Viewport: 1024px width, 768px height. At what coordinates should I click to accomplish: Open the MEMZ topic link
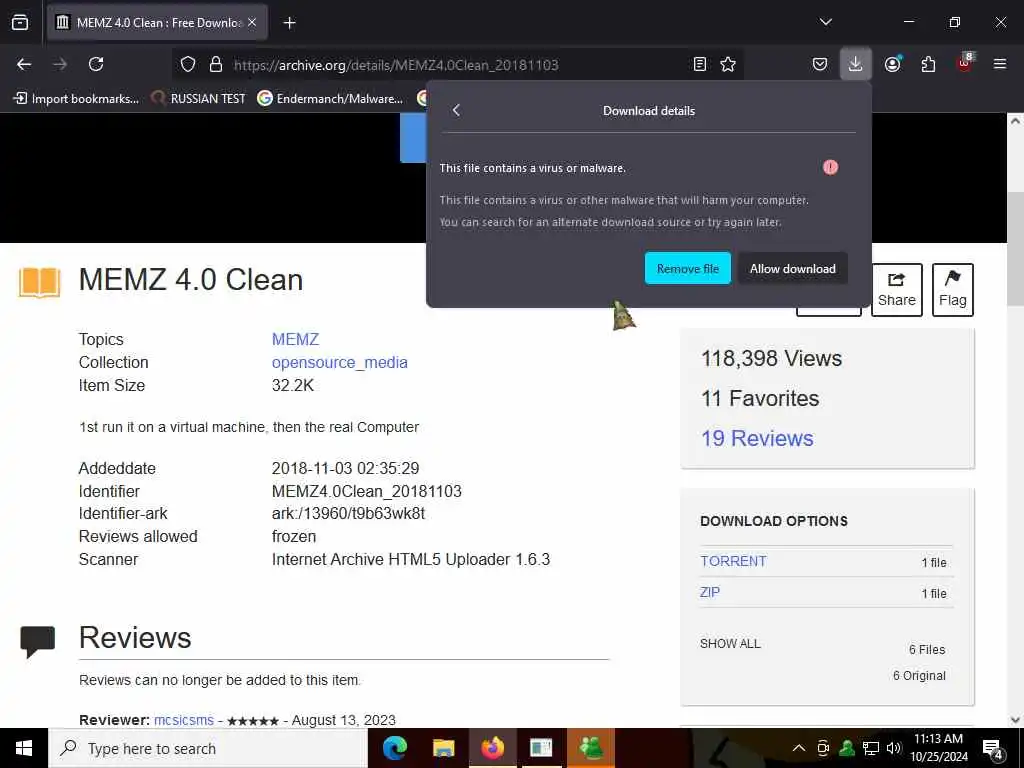point(295,340)
